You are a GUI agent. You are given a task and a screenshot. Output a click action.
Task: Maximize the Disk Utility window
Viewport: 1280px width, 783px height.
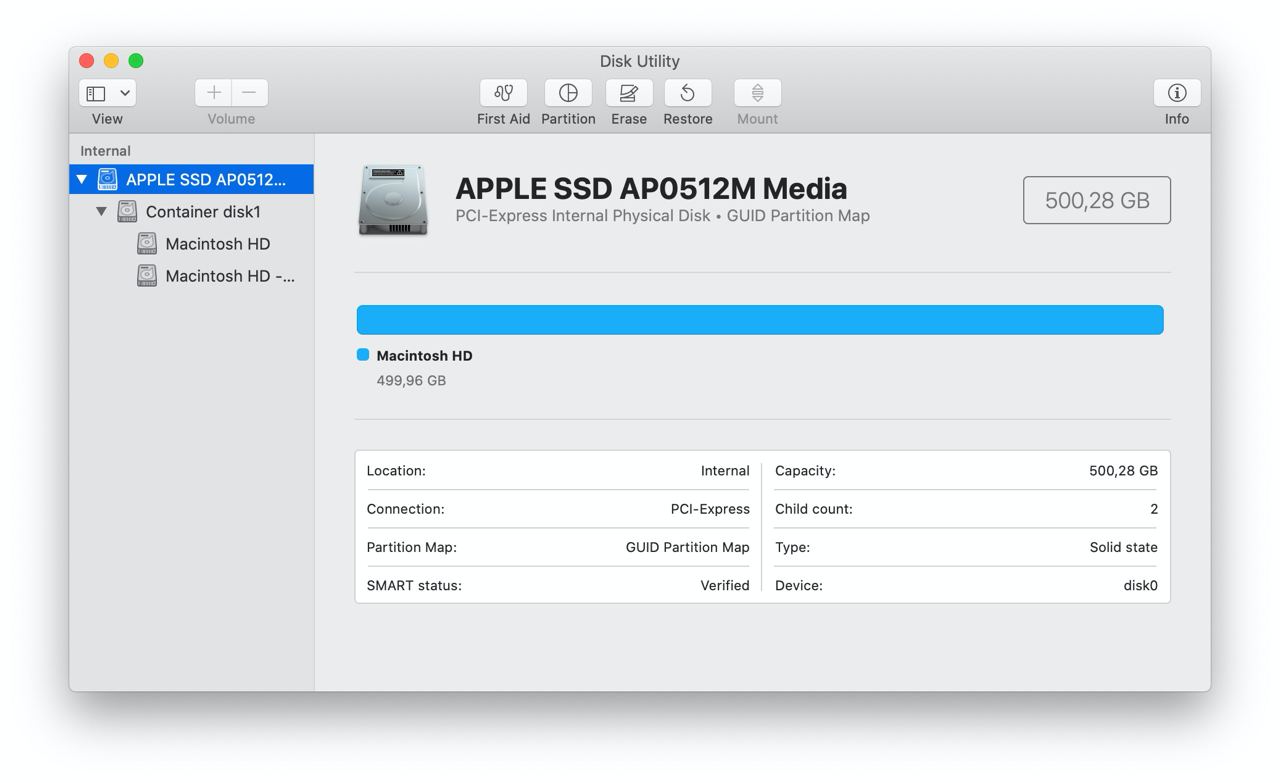click(136, 61)
